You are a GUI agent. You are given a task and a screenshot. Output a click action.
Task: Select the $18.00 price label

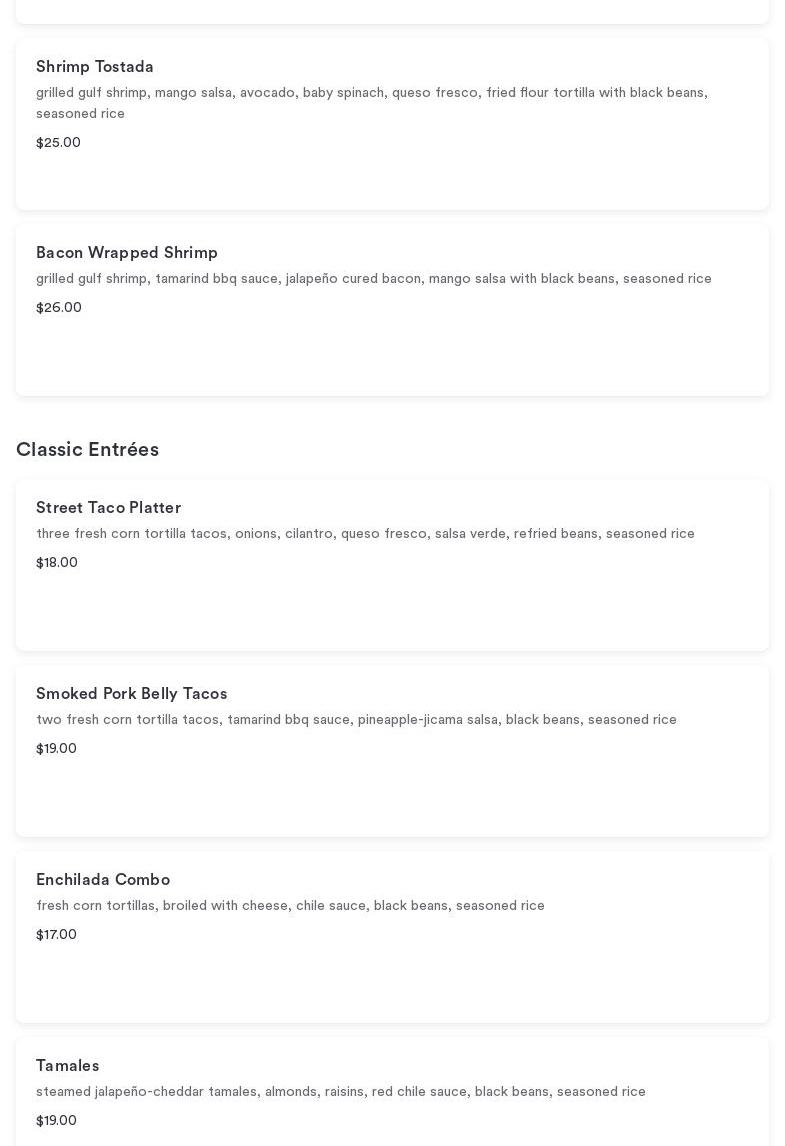pyautogui.click(x=57, y=563)
